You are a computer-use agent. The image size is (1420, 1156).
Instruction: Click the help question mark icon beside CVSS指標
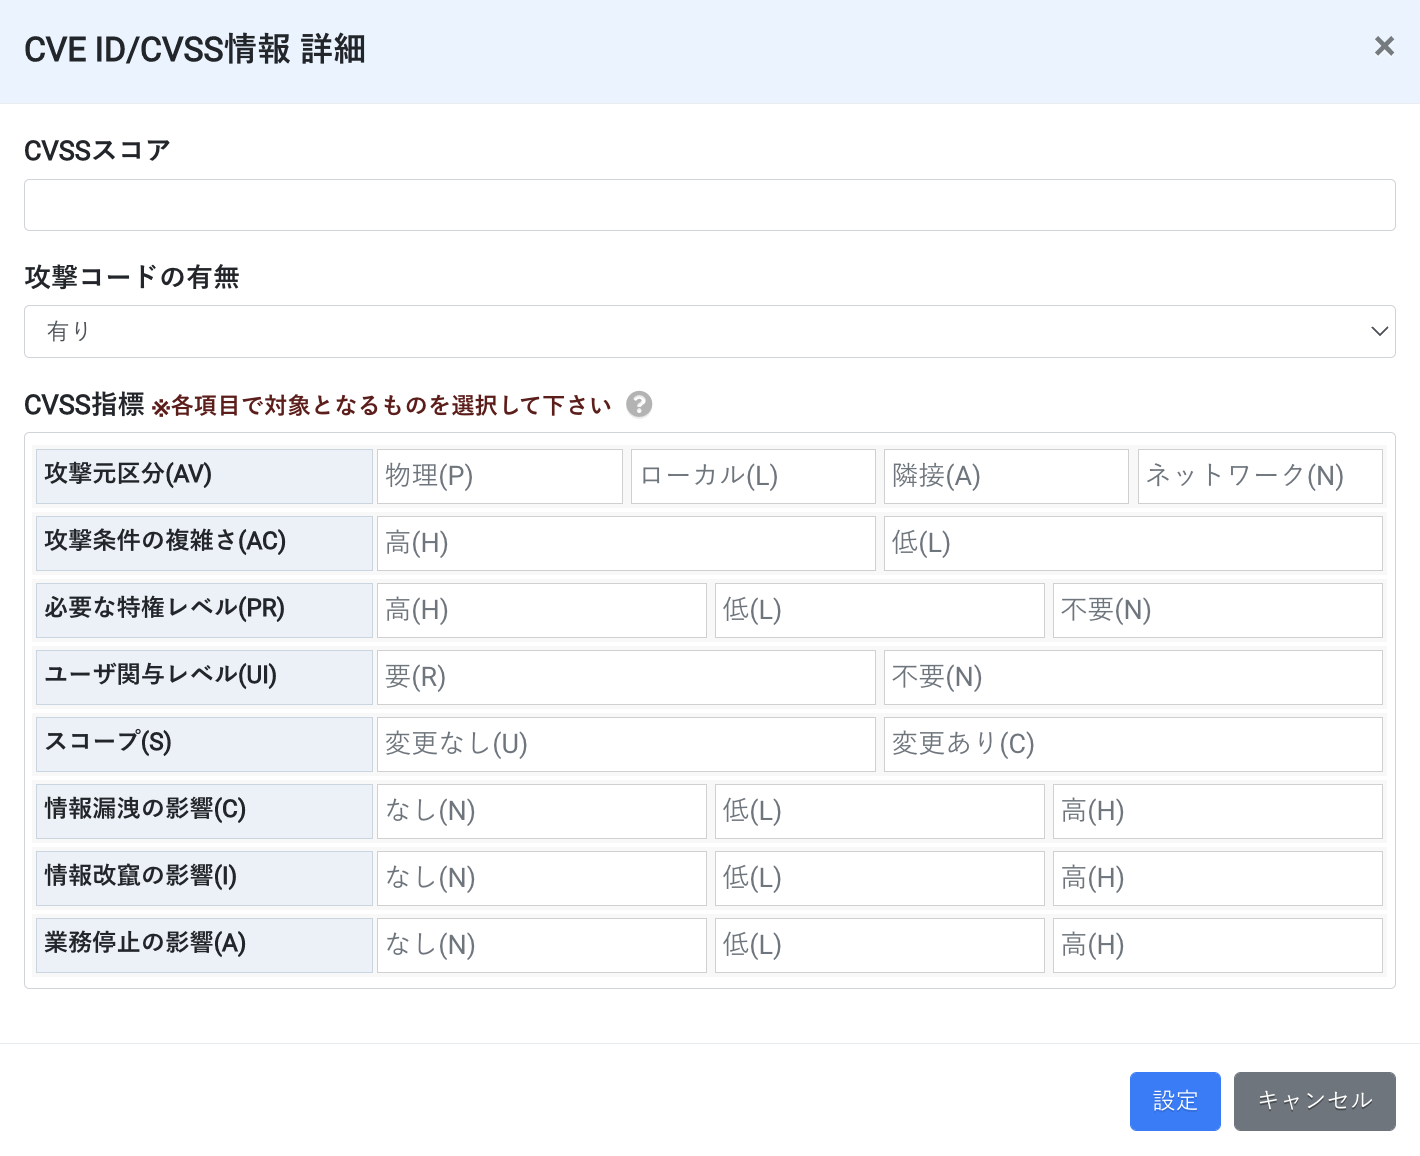point(639,404)
